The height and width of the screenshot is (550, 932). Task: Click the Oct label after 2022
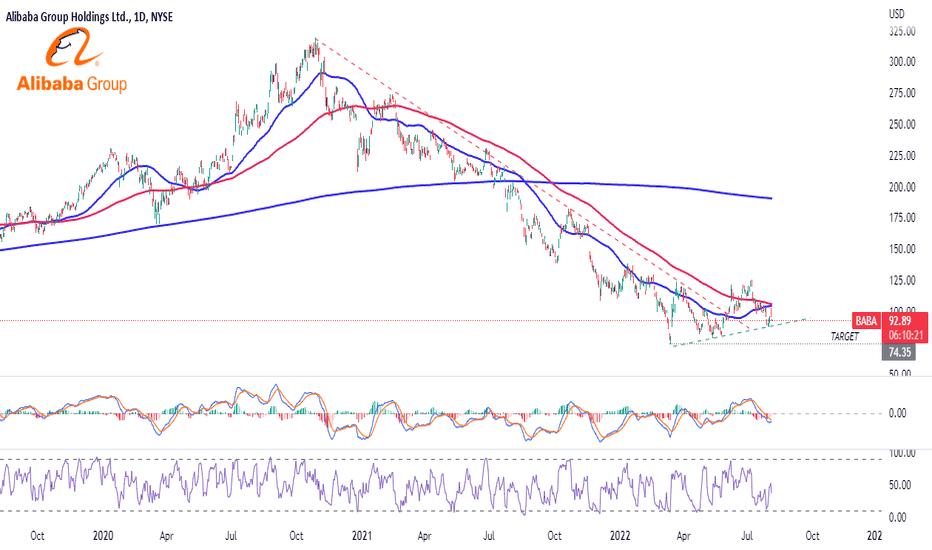(x=812, y=536)
